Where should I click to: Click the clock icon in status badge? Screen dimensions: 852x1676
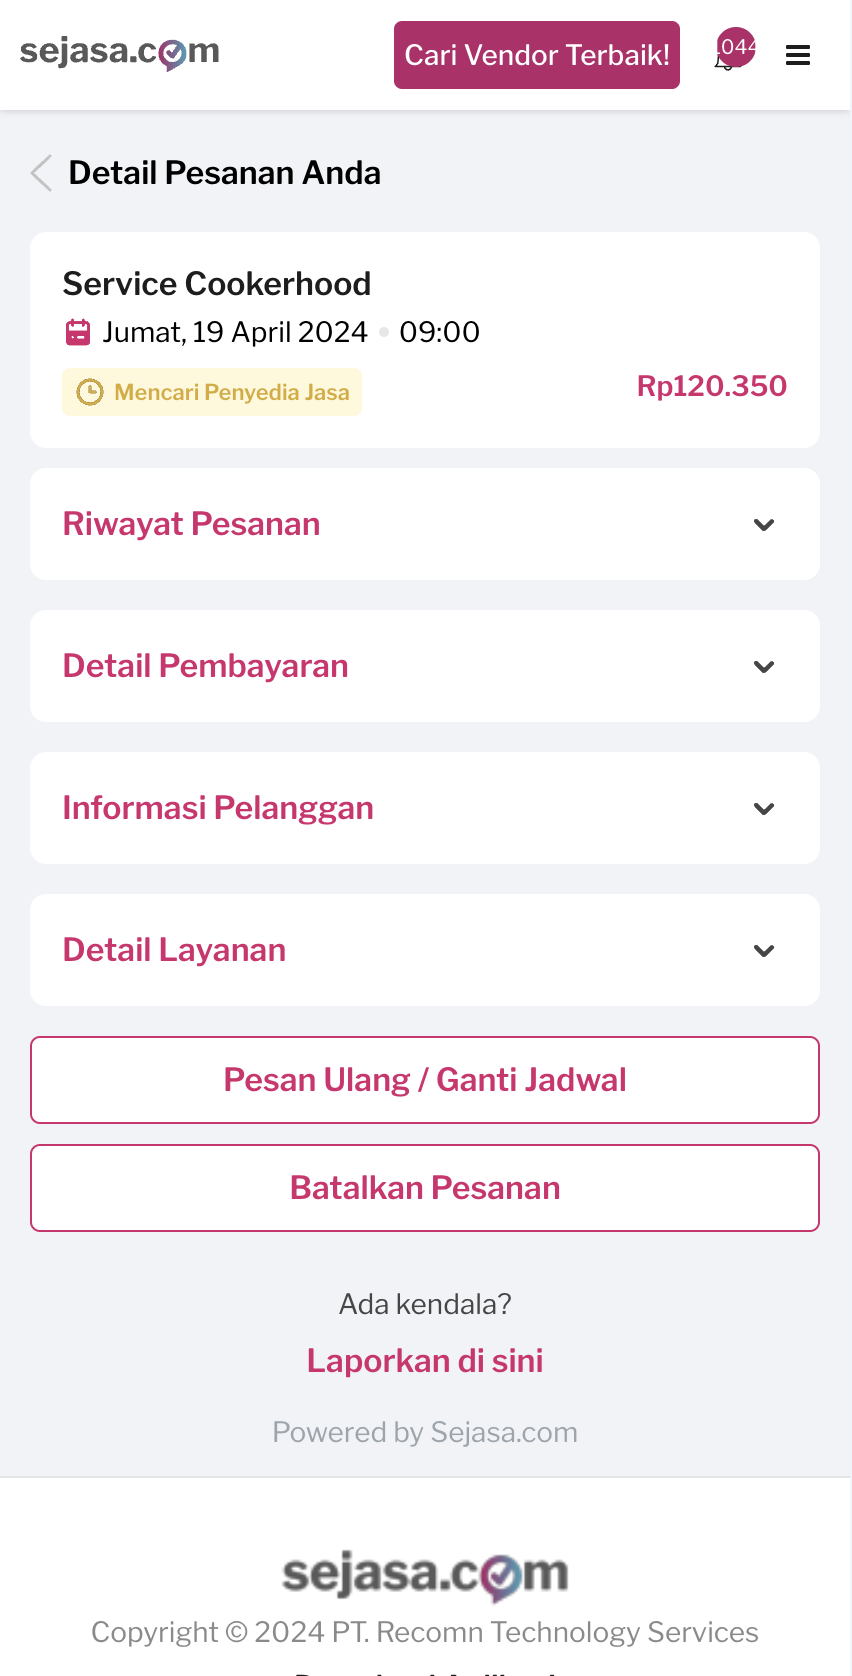[x=90, y=392]
